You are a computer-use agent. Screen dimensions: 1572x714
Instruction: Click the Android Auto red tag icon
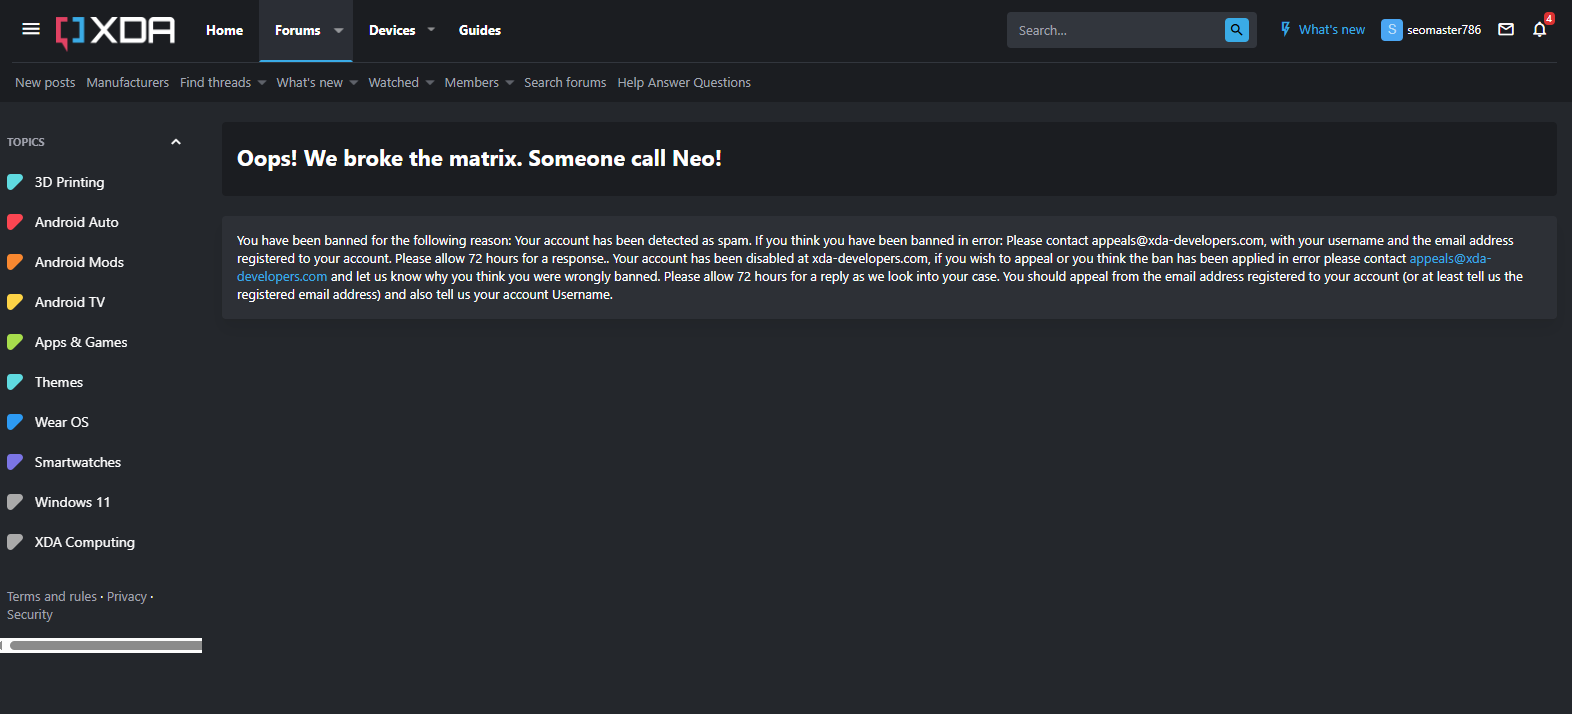click(x=15, y=222)
